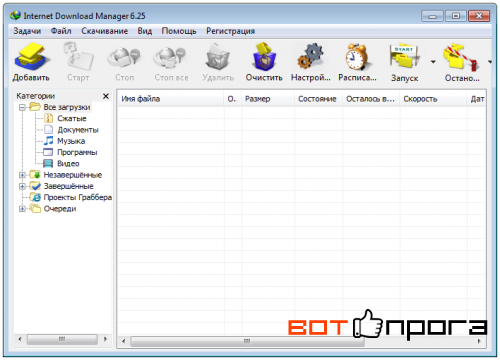Expand the Незавершённые tree node

22,175
